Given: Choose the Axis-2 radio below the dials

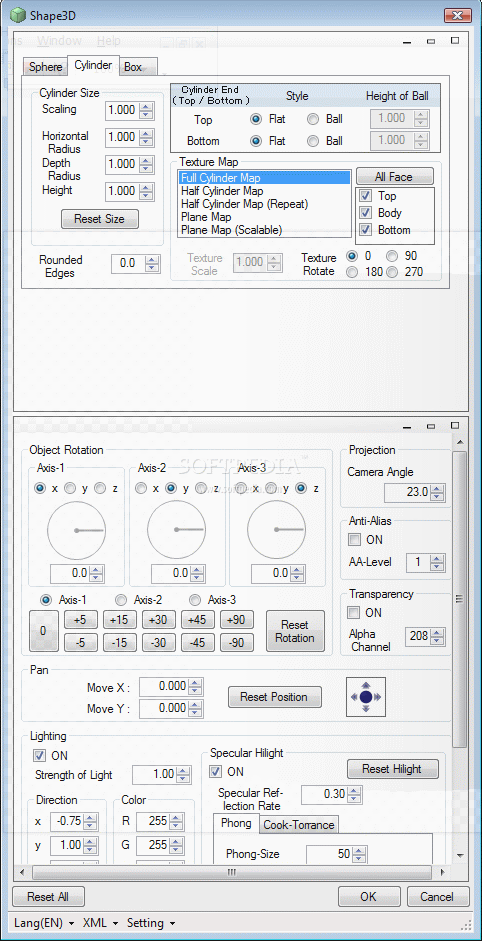Looking at the screenshot, I should pos(121,600).
